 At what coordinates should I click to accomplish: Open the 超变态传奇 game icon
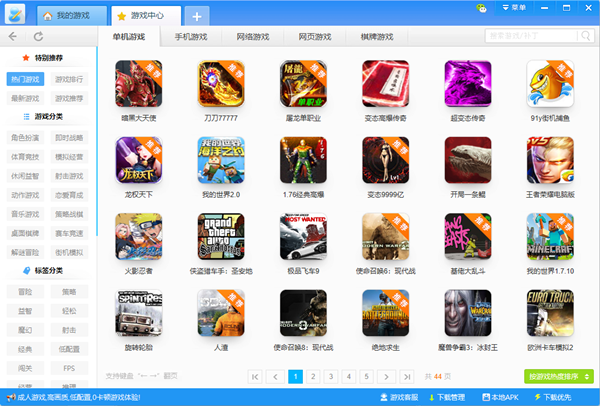pyautogui.click(x=468, y=83)
